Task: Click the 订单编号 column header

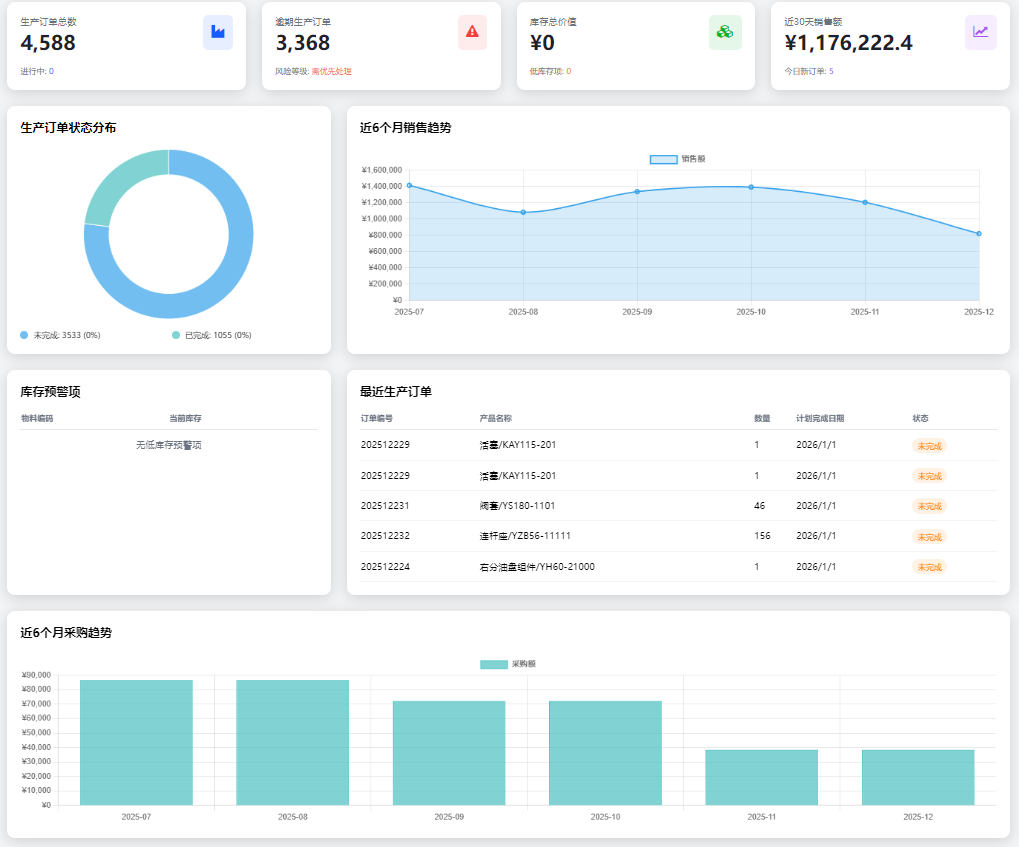Action: 377,418
